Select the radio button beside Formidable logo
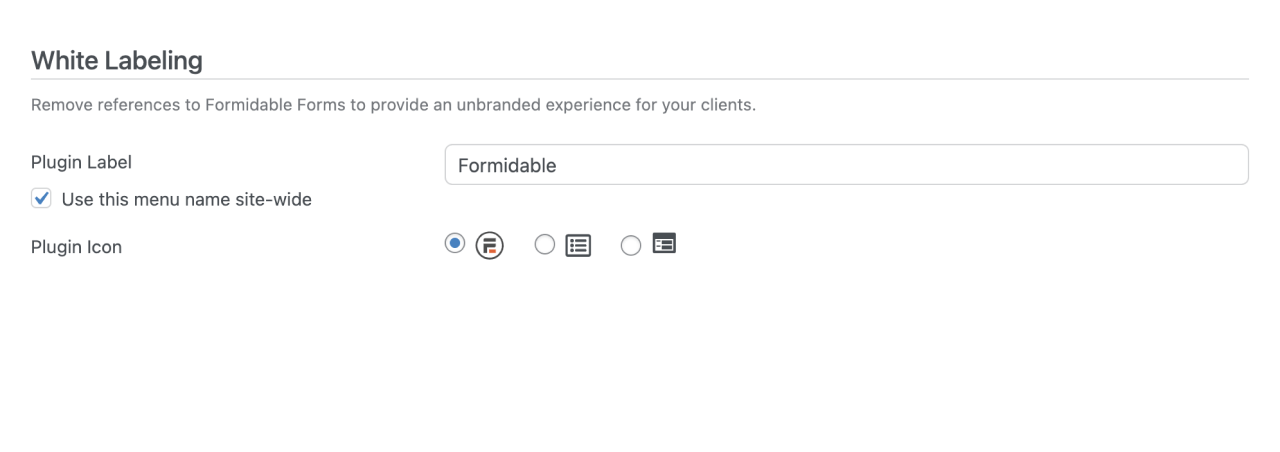The width and height of the screenshot is (1280, 452). tap(455, 243)
